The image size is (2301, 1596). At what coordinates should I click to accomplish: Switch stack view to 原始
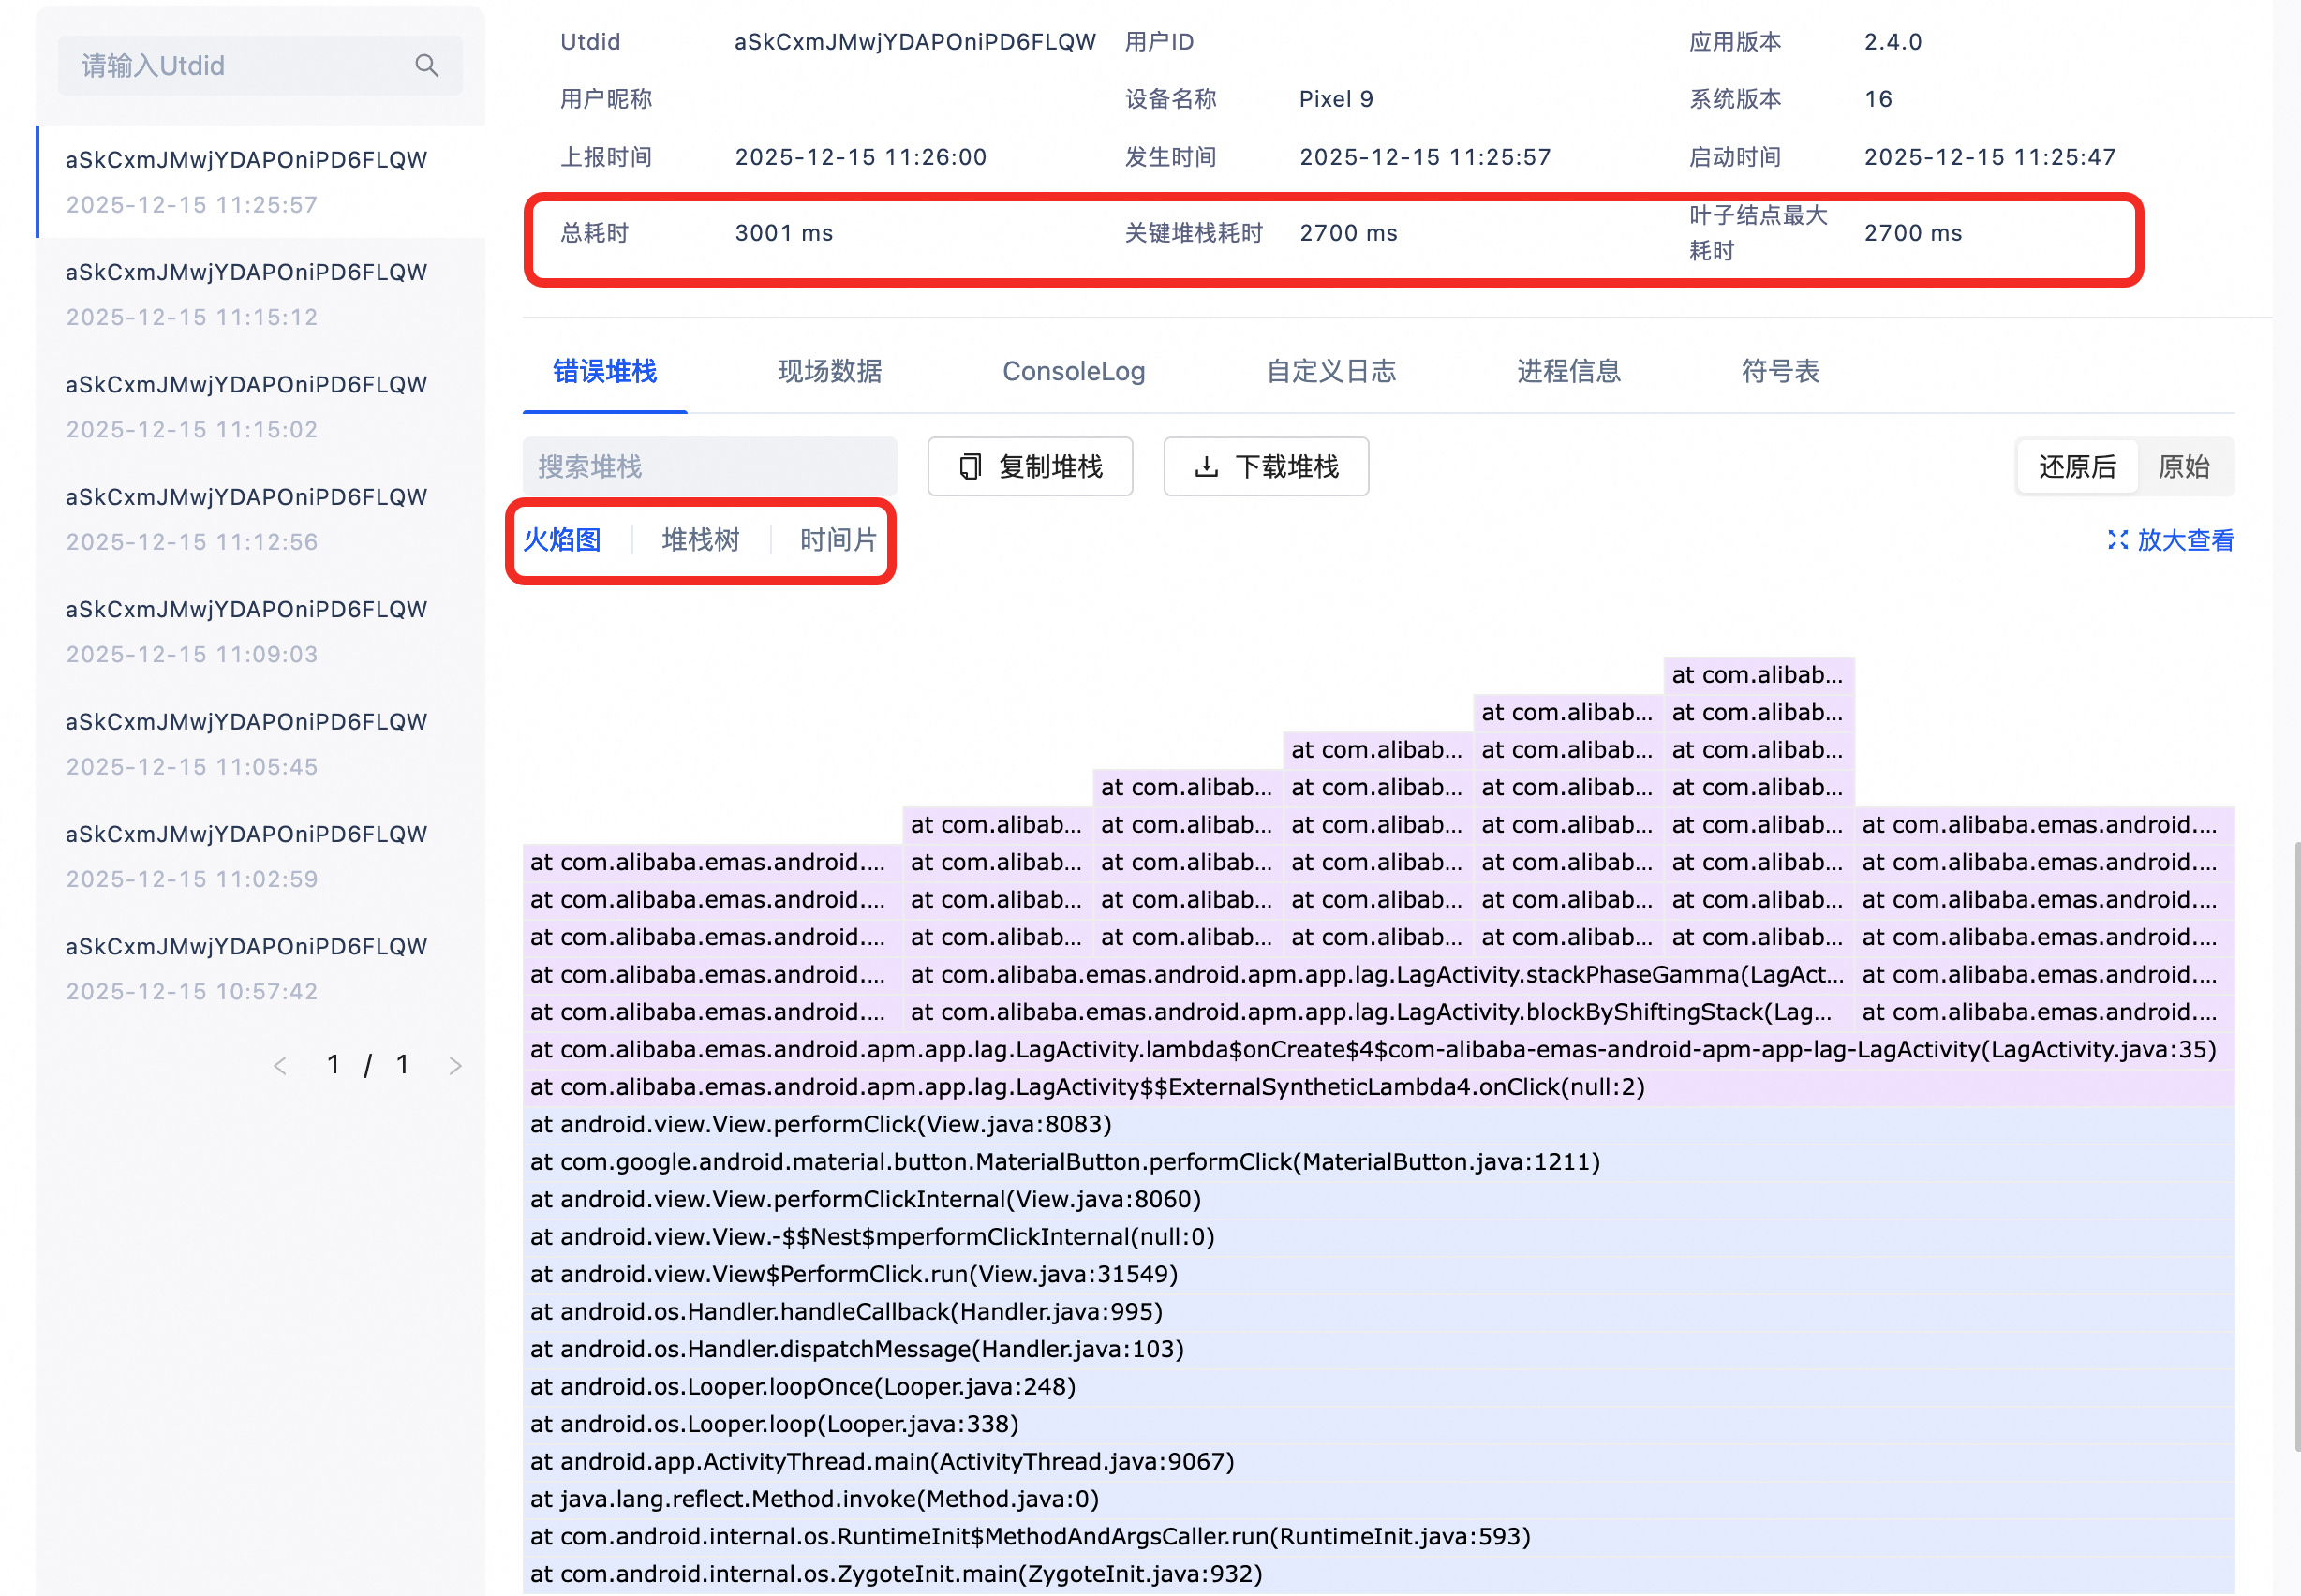[x=2183, y=467]
